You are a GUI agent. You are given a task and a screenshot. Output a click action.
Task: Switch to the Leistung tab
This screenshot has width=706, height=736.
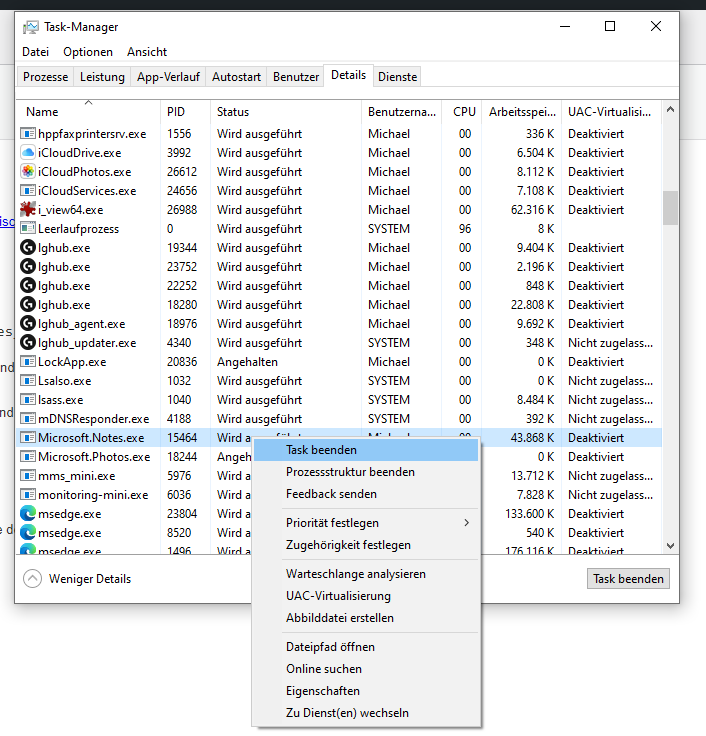click(102, 77)
